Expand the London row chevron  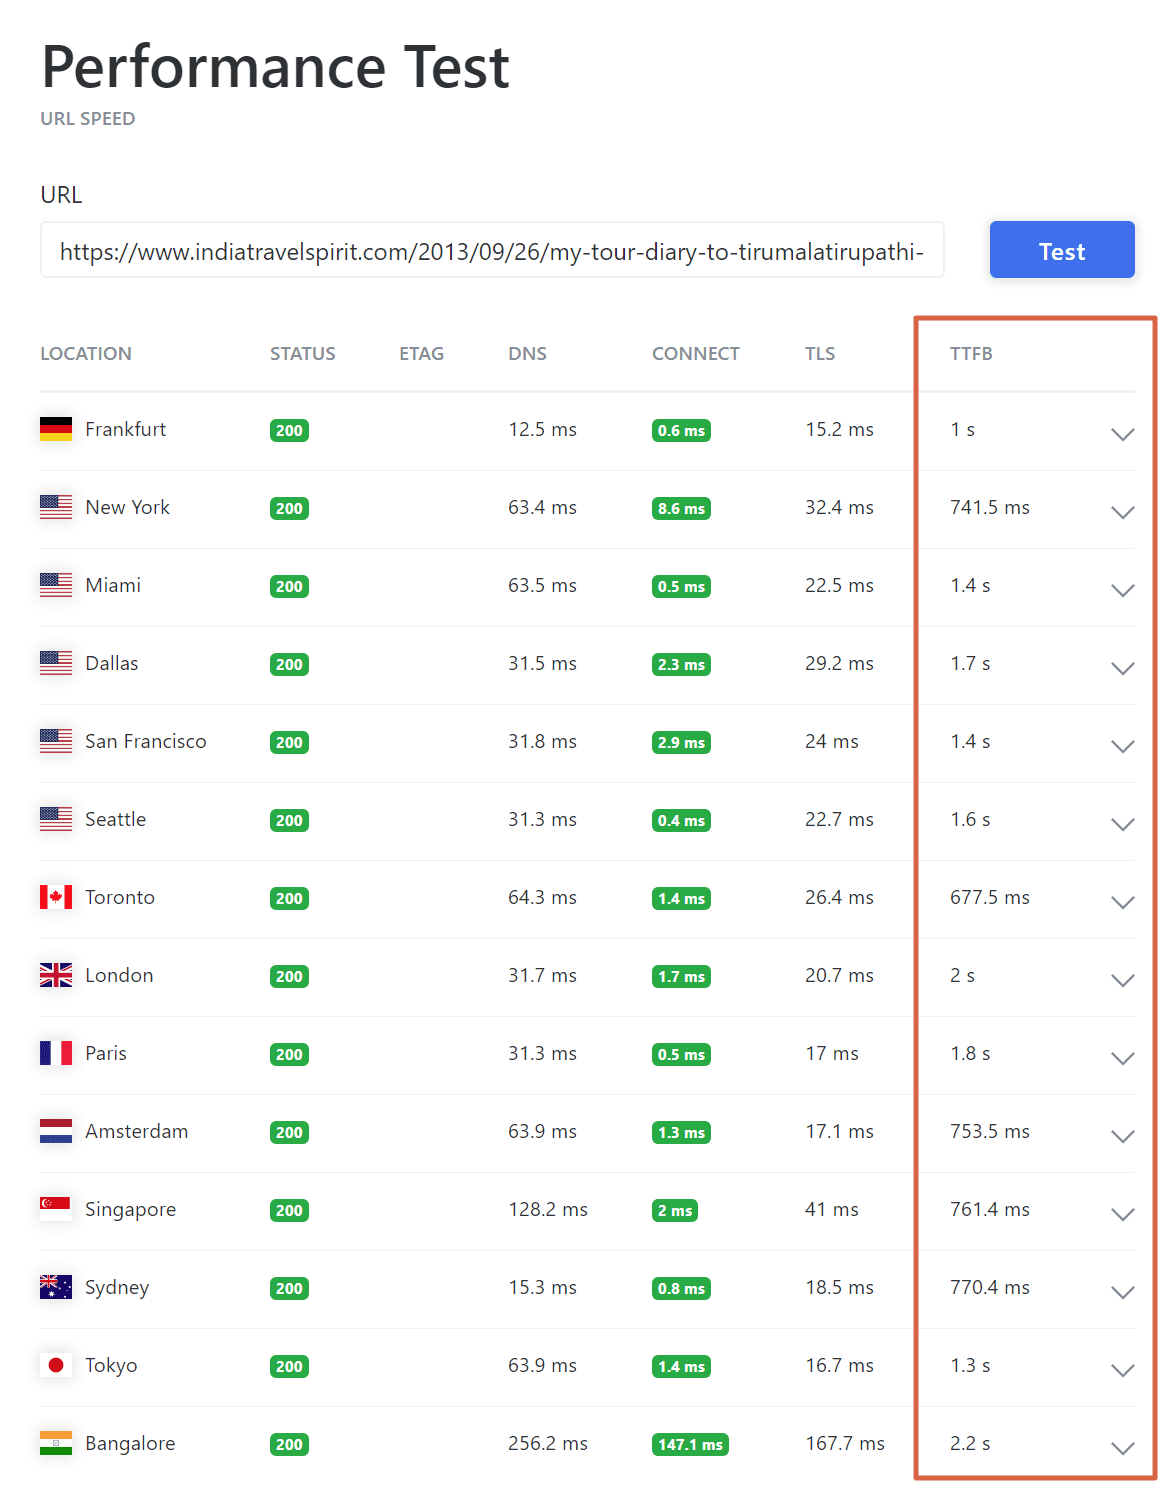click(x=1122, y=980)
